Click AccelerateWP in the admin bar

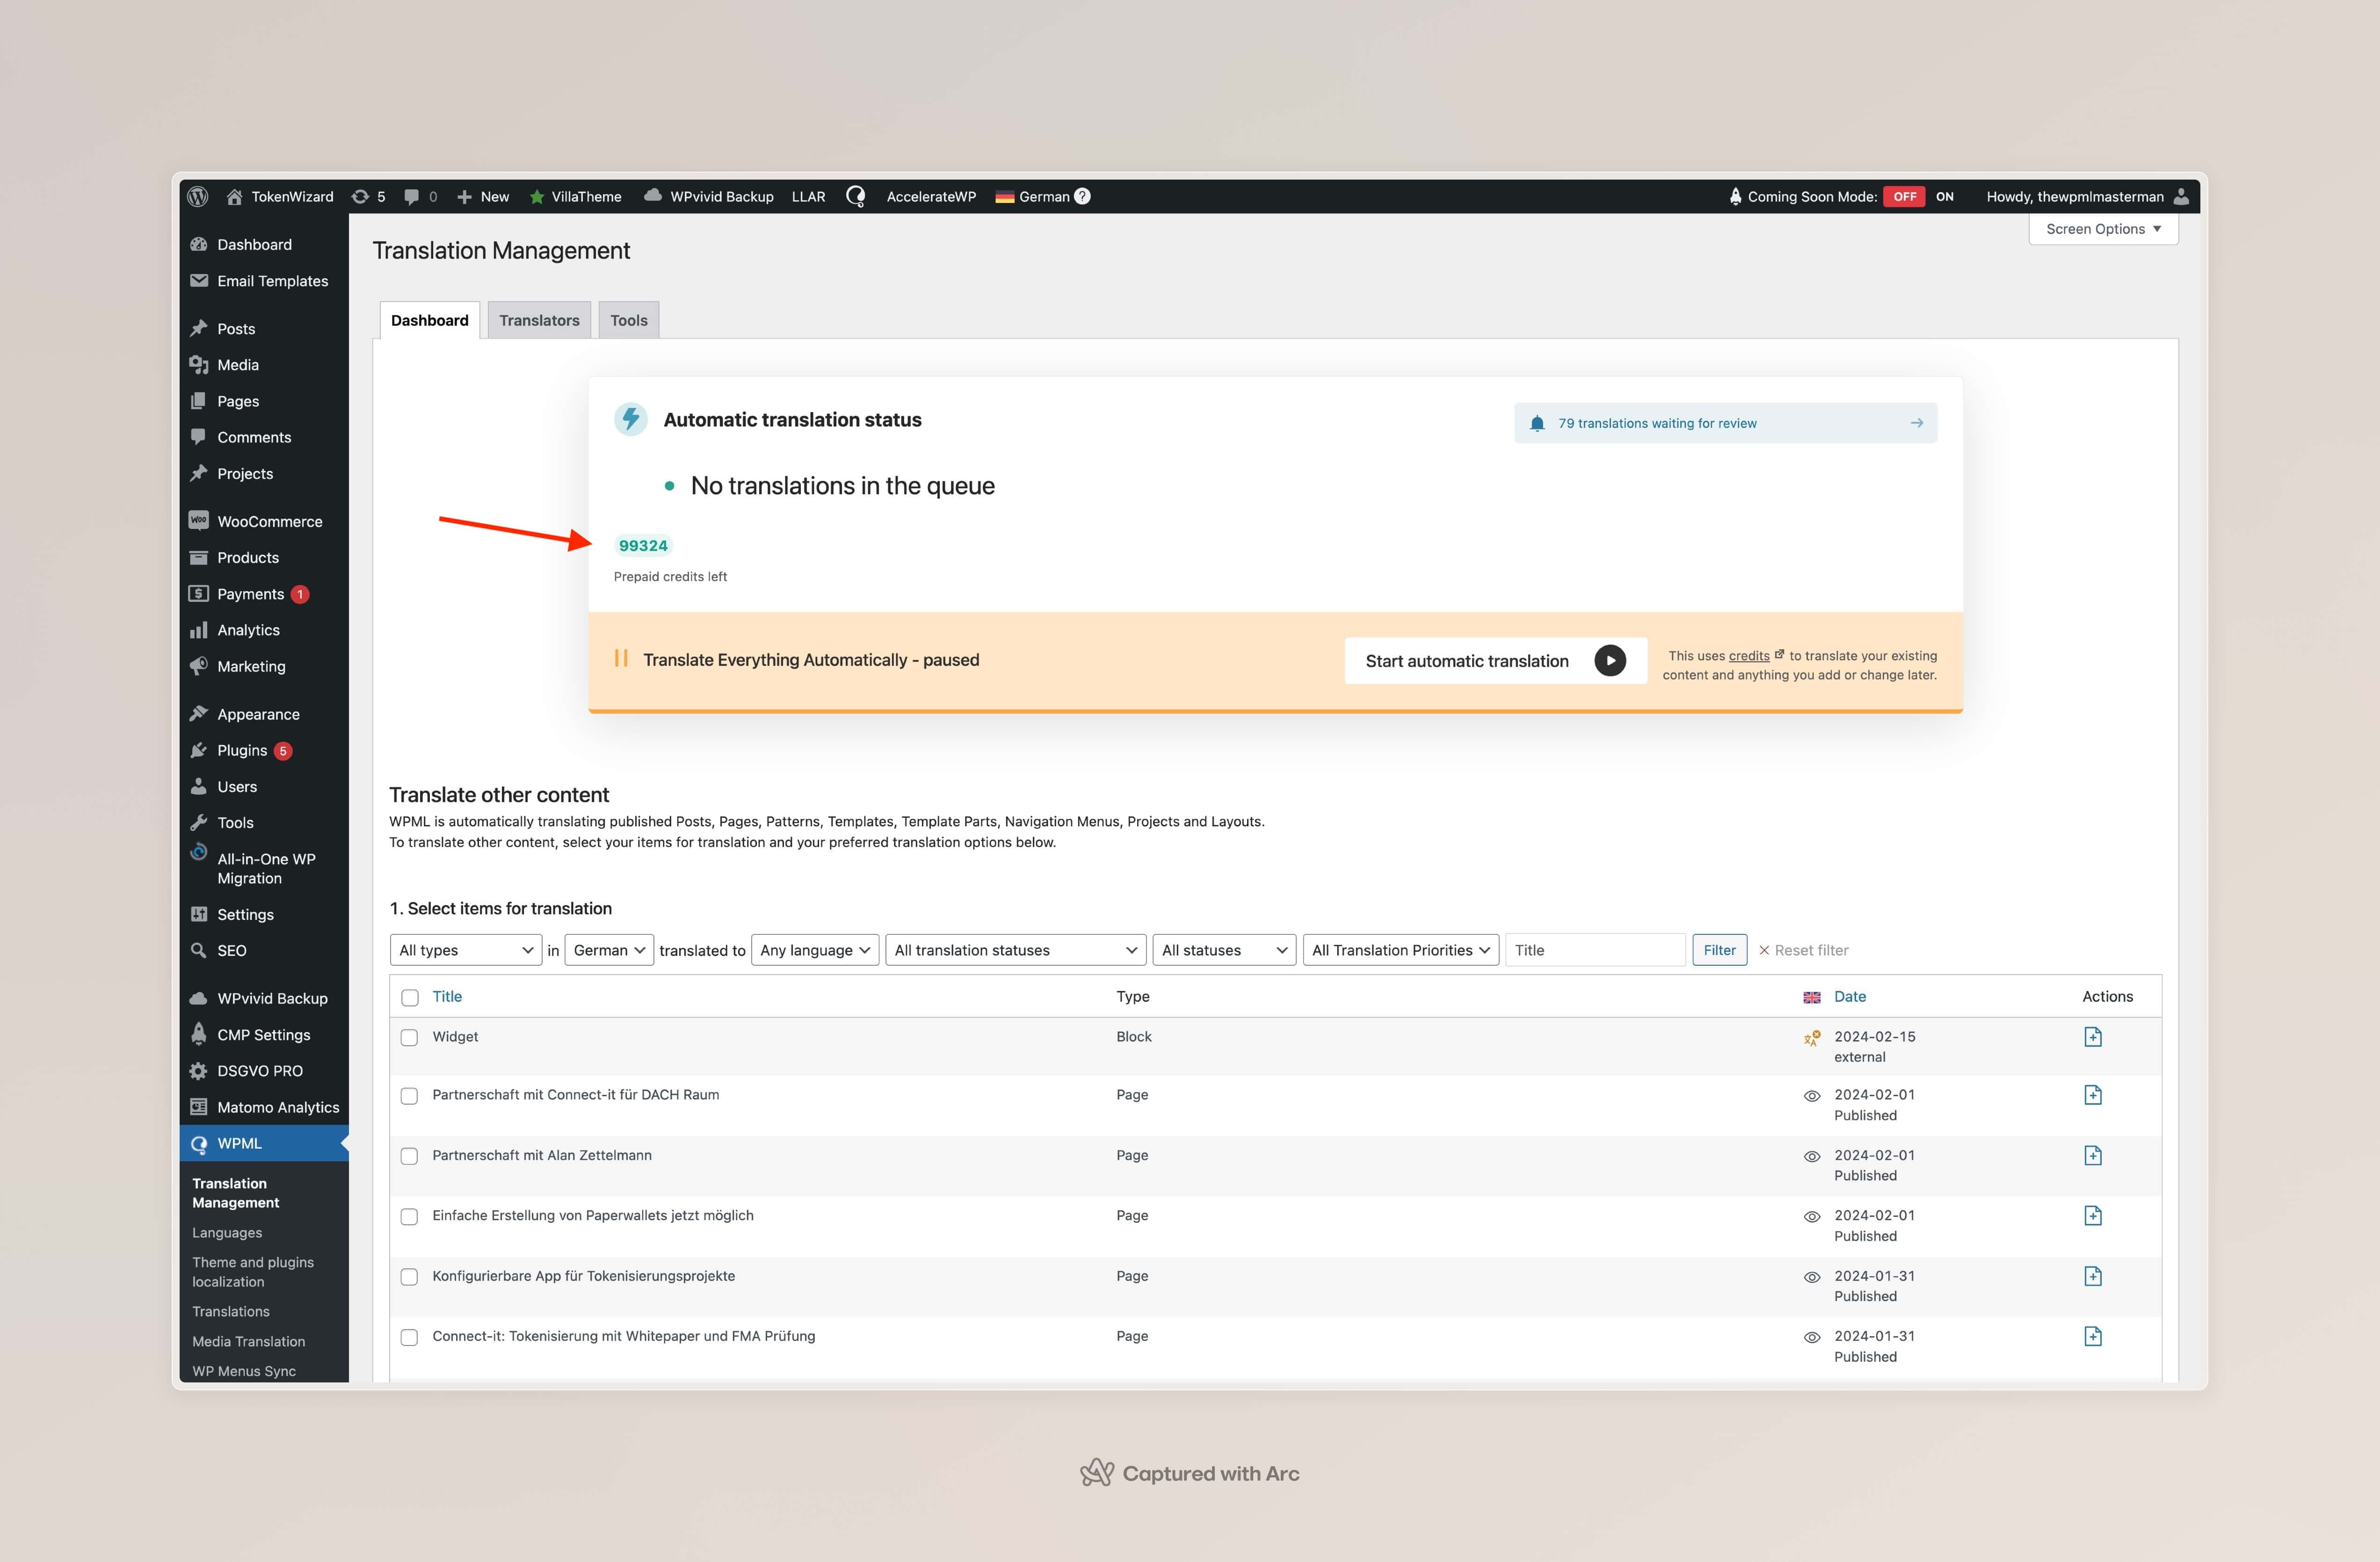point(931,196)
